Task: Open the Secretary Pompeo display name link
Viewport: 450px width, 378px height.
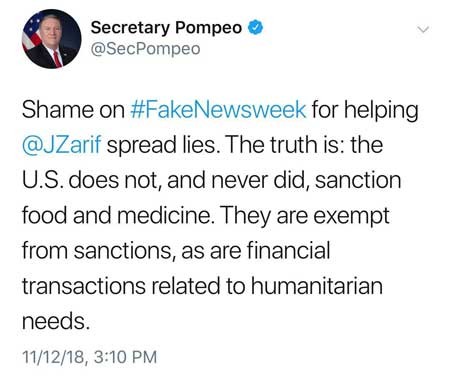Action: click(166, 28)
